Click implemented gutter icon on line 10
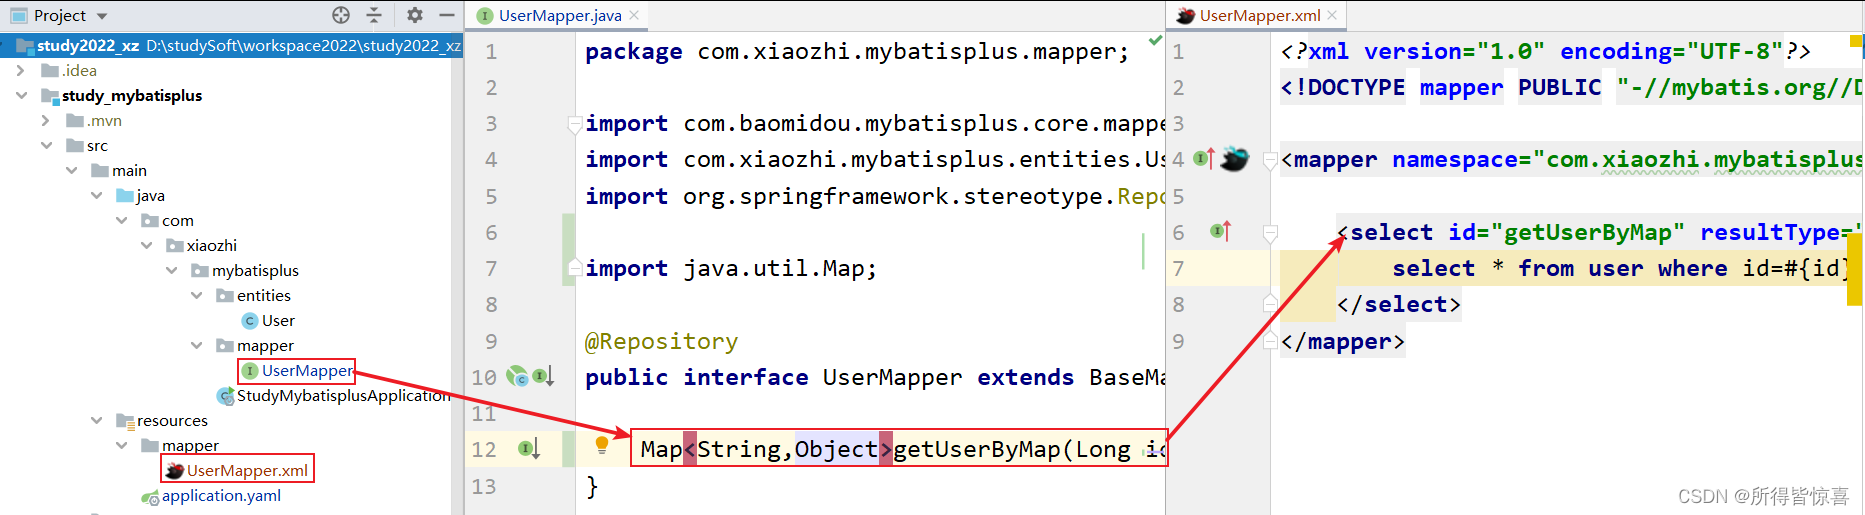The height and width of the screenshot is (515, 1865). (x=543, y=377)
